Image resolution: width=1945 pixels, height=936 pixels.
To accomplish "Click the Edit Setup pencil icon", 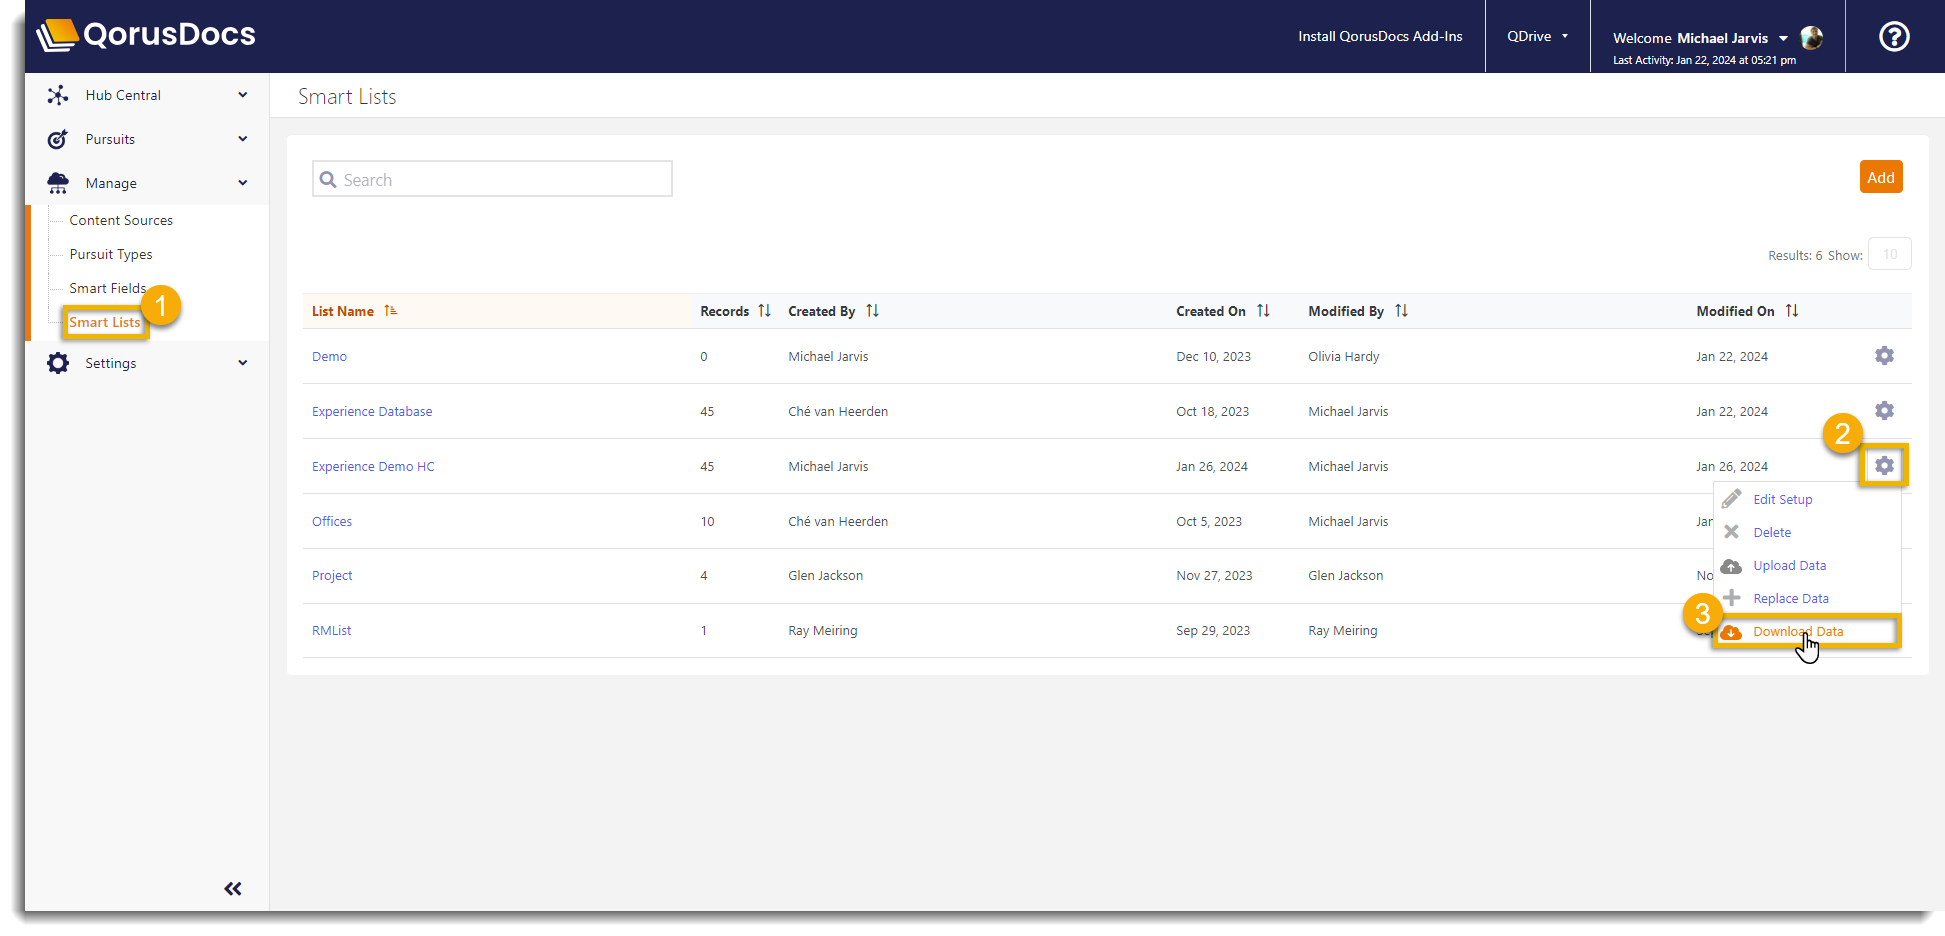I will coord(1732,498).
